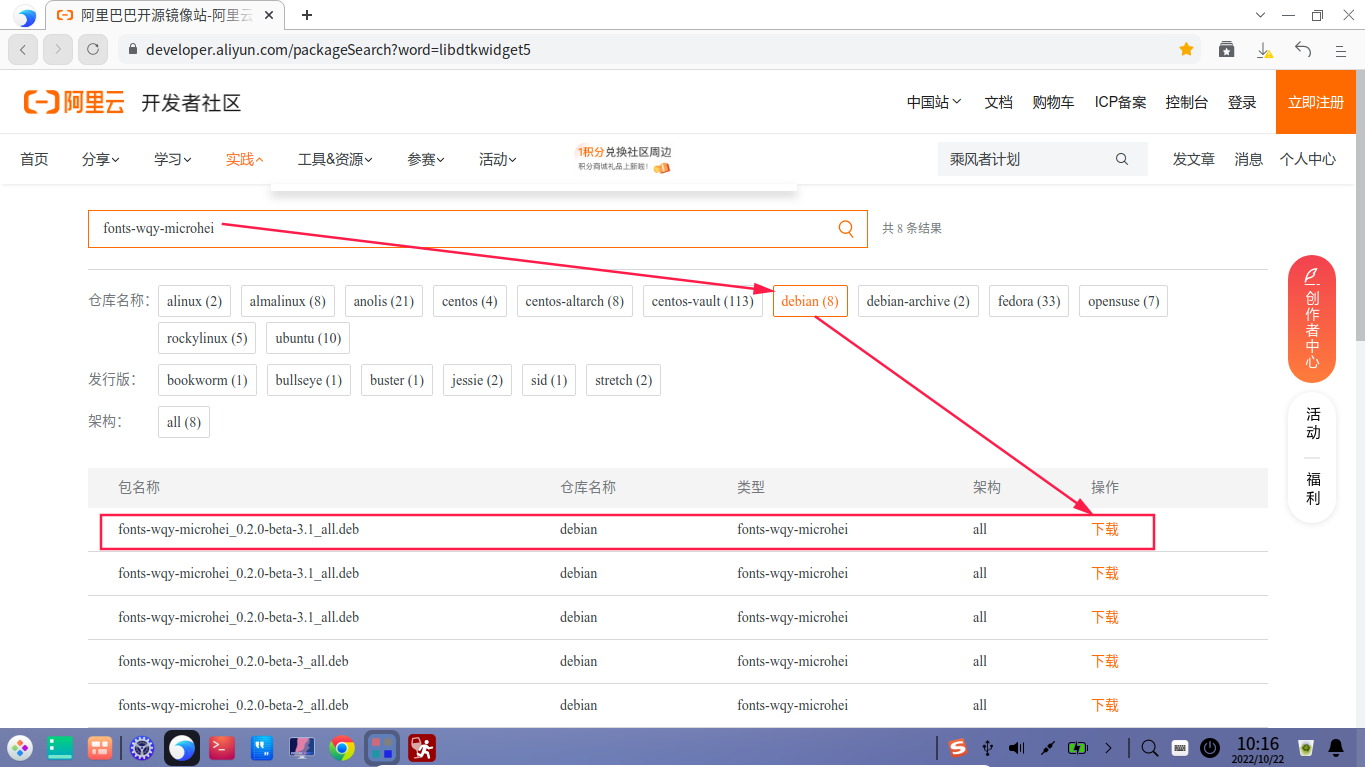Toggle the bookworm (1) release filter
Viewport: 1365px width, 767px height.
[206, 379]
